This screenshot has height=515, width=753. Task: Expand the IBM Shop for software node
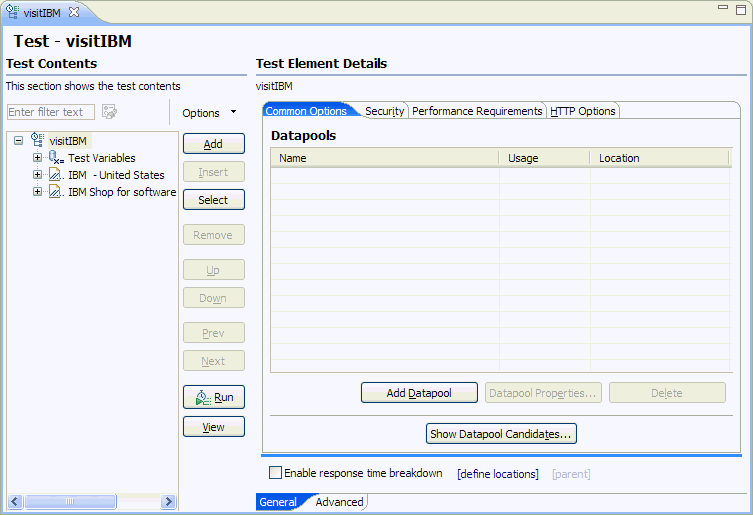click(37, 192)
